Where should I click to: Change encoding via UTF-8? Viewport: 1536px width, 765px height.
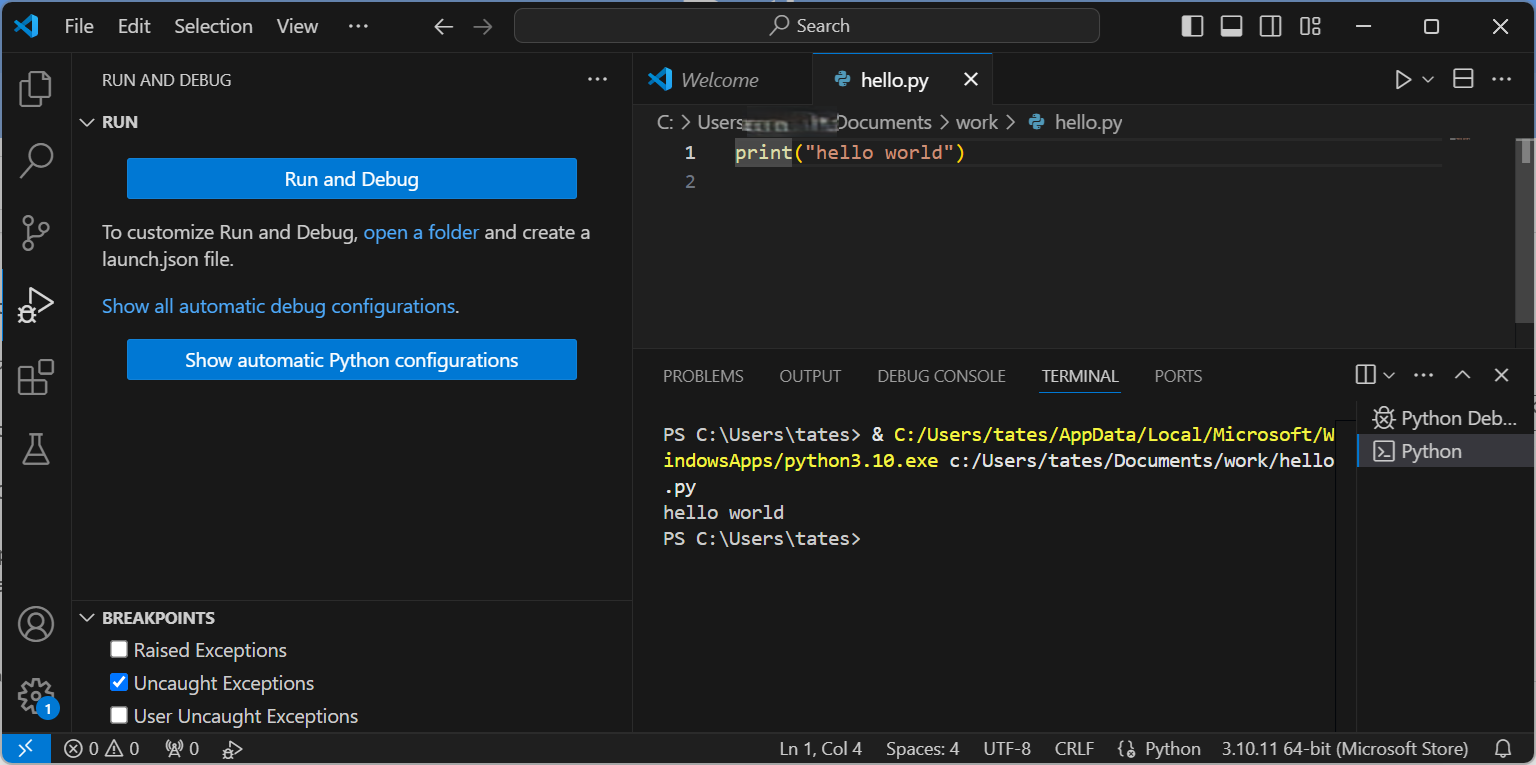point(1007,748)
